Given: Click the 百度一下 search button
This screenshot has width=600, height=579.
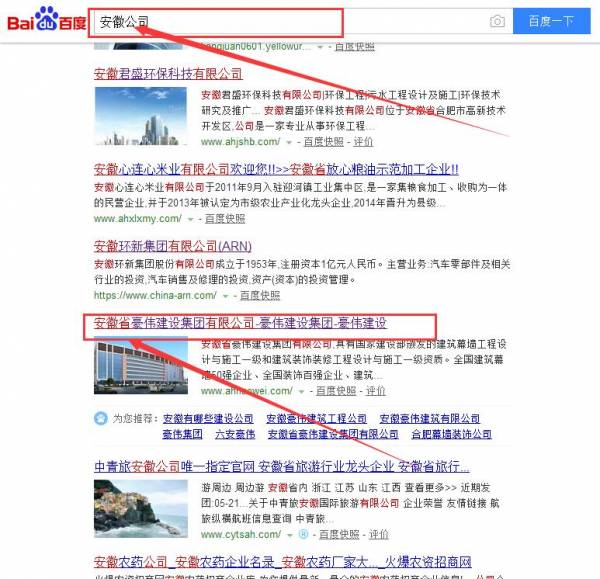Looking at the screenshot, I should tap(551, 21).
